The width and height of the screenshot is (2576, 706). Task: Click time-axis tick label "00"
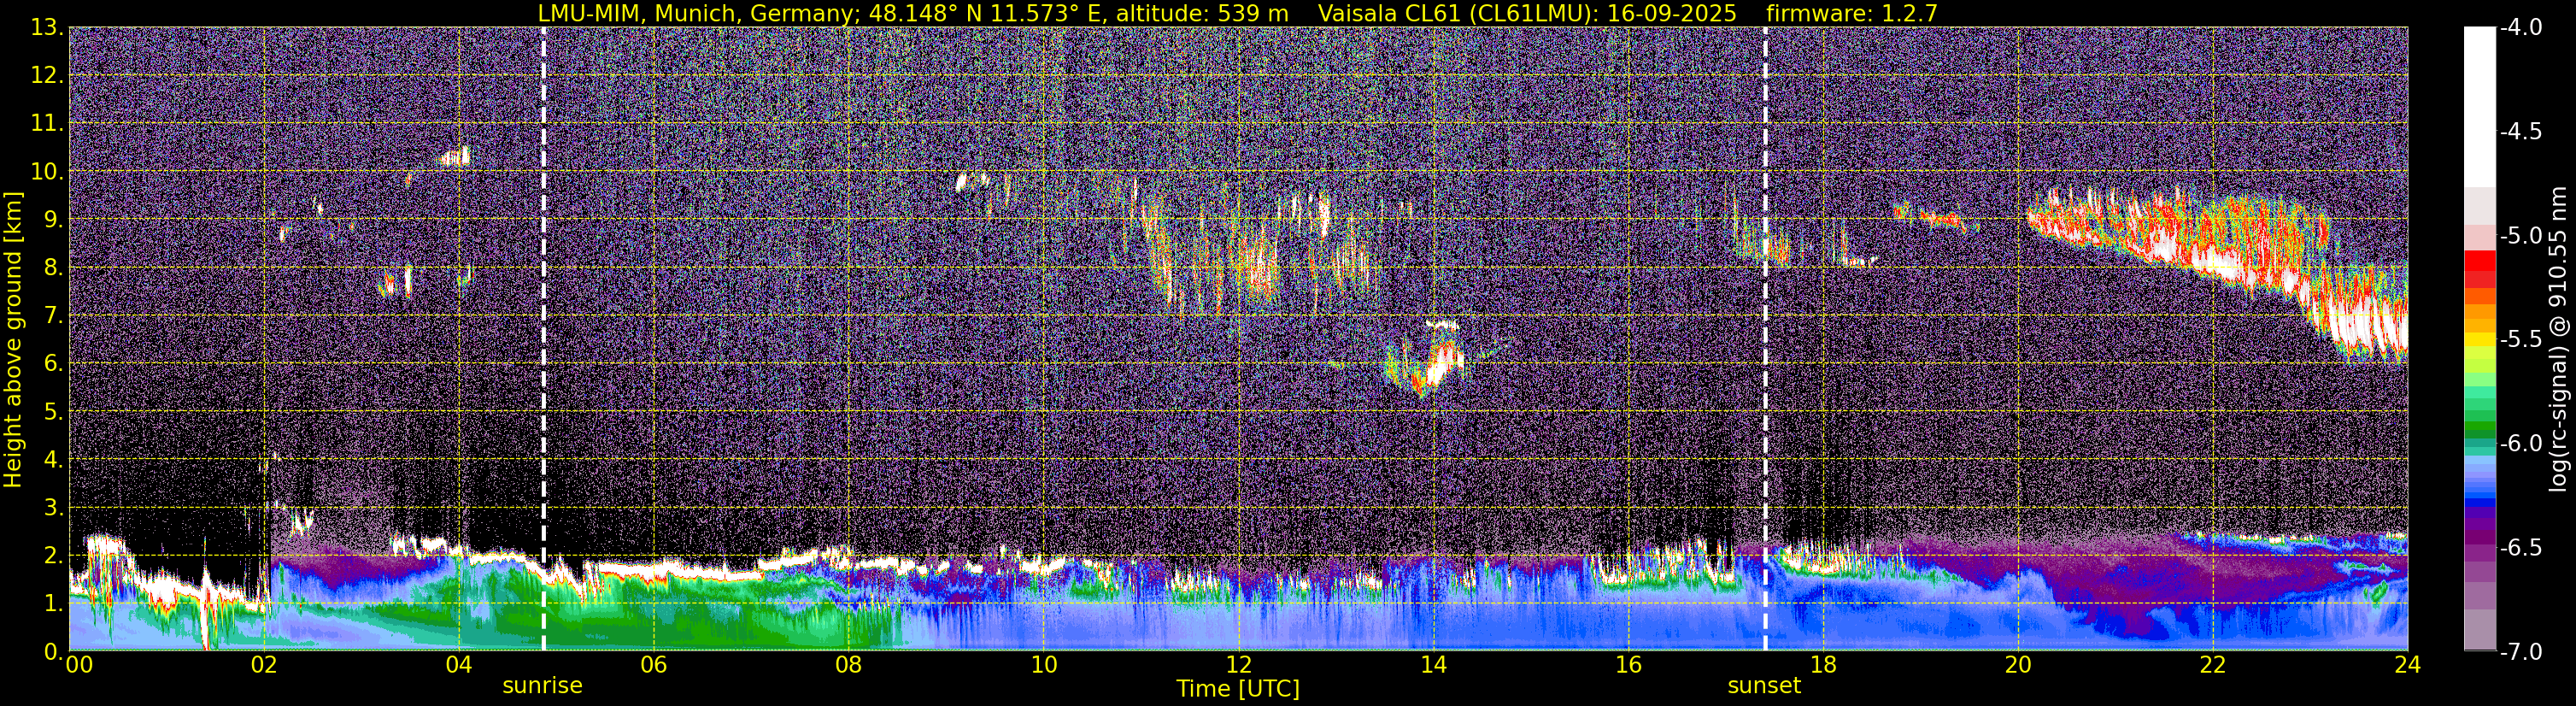[79, 665]
